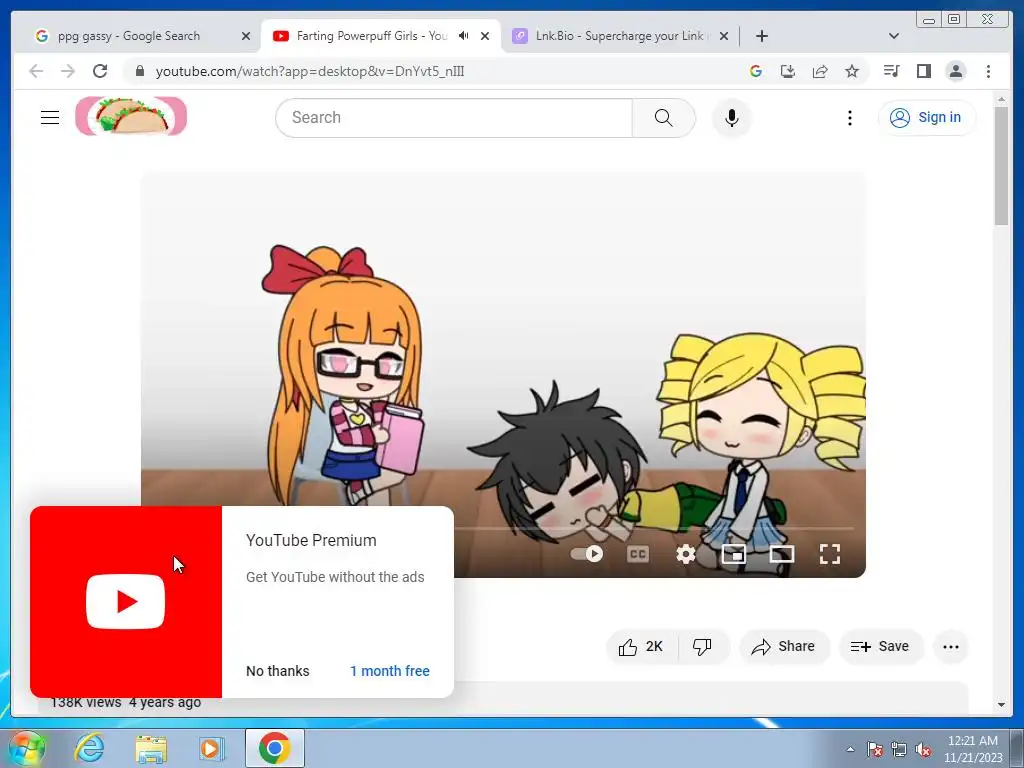
Task: Click the YouTube Premium red logo
Action: click(x=125, y=601)
